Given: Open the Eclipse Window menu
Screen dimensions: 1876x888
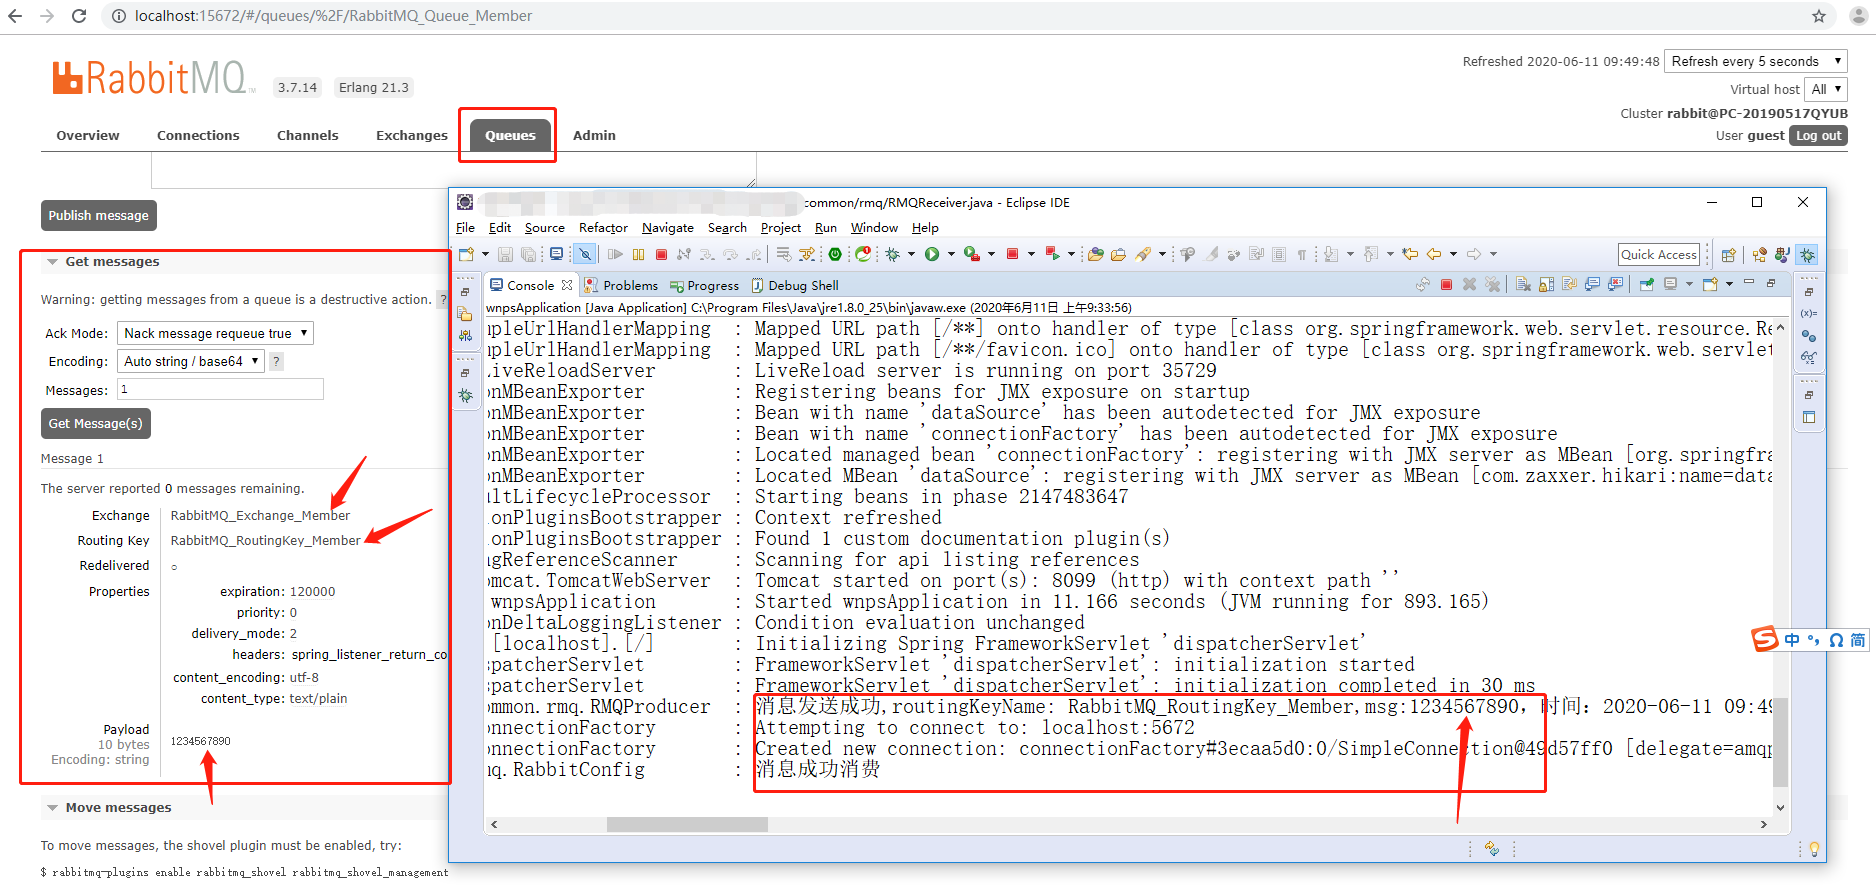Looking at the screenshot, I should click(x=874, y=228).
